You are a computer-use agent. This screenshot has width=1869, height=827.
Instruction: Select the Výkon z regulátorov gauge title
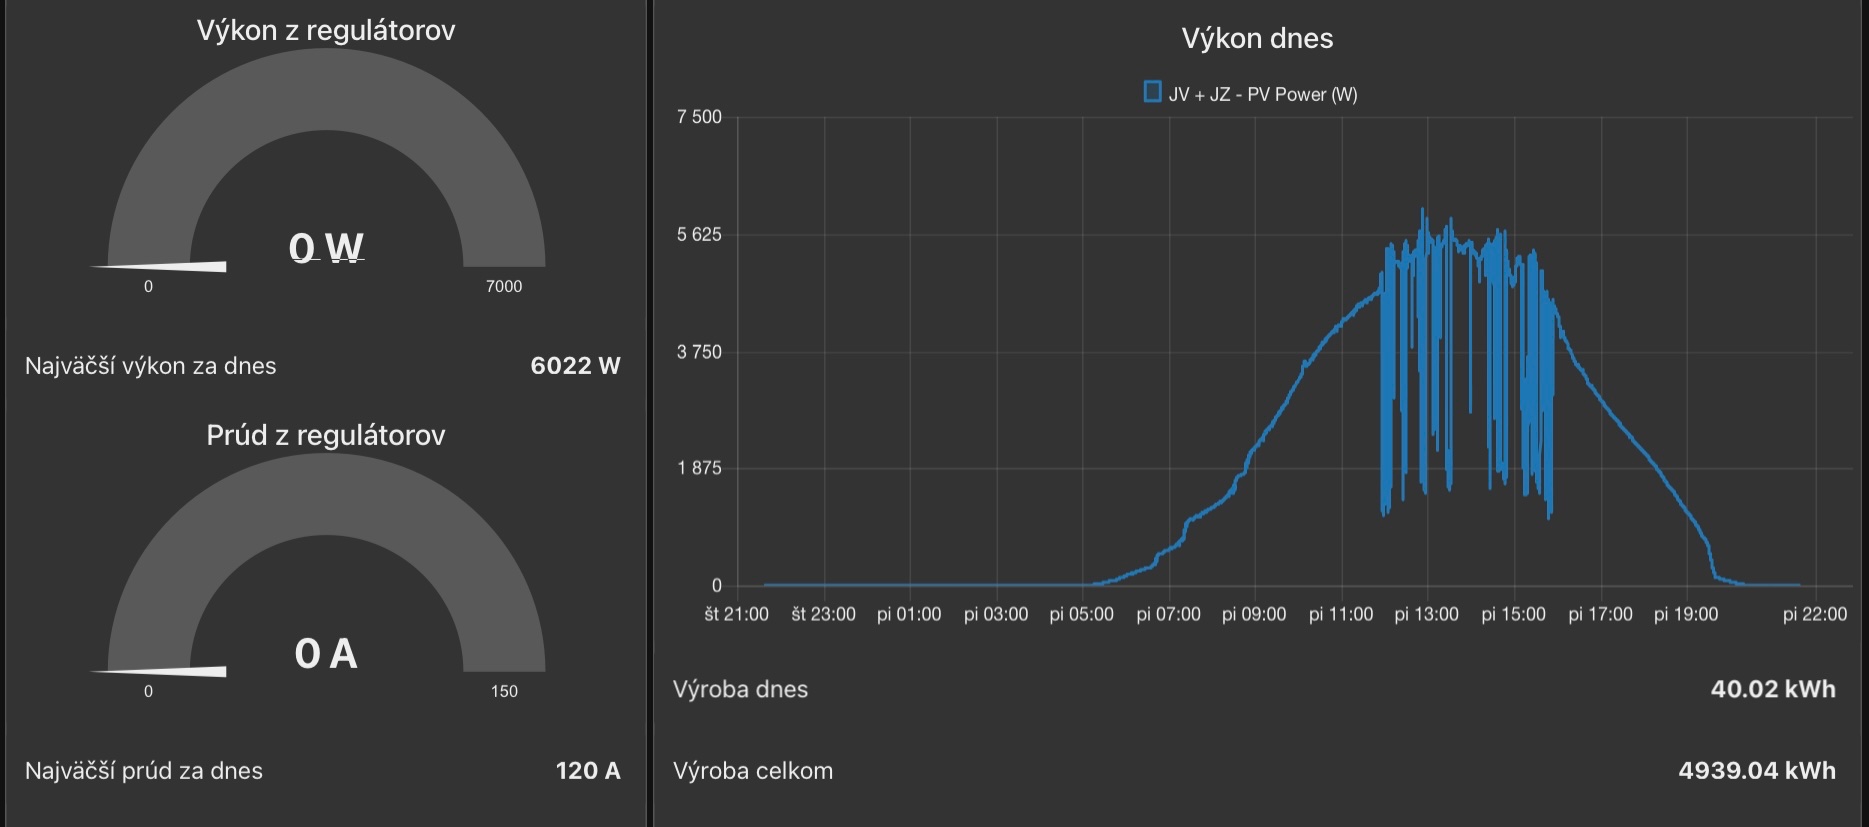(x=326, y=31)
